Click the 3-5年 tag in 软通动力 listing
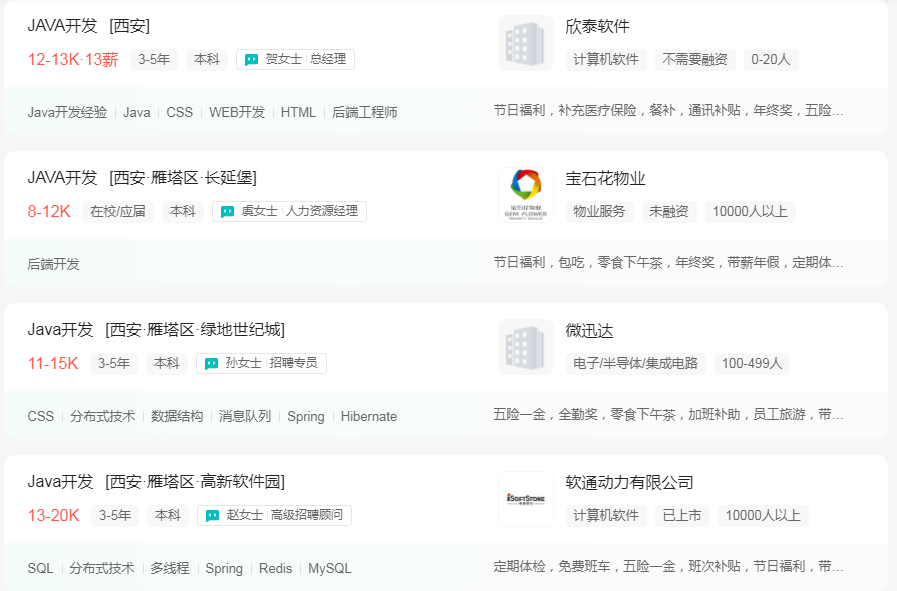Viewport: 897px width, 591px height. tap(115, 515)
